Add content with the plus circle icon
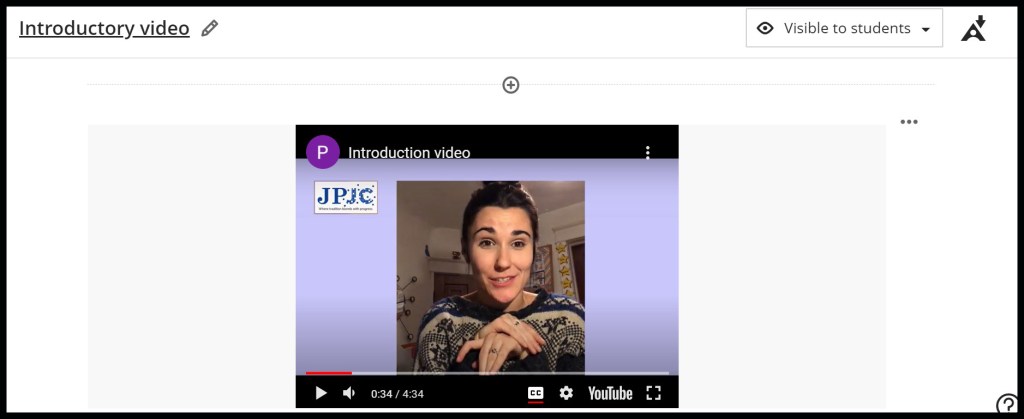The width and height of the screenshot is (1024, 419). (x=511, y=85)
